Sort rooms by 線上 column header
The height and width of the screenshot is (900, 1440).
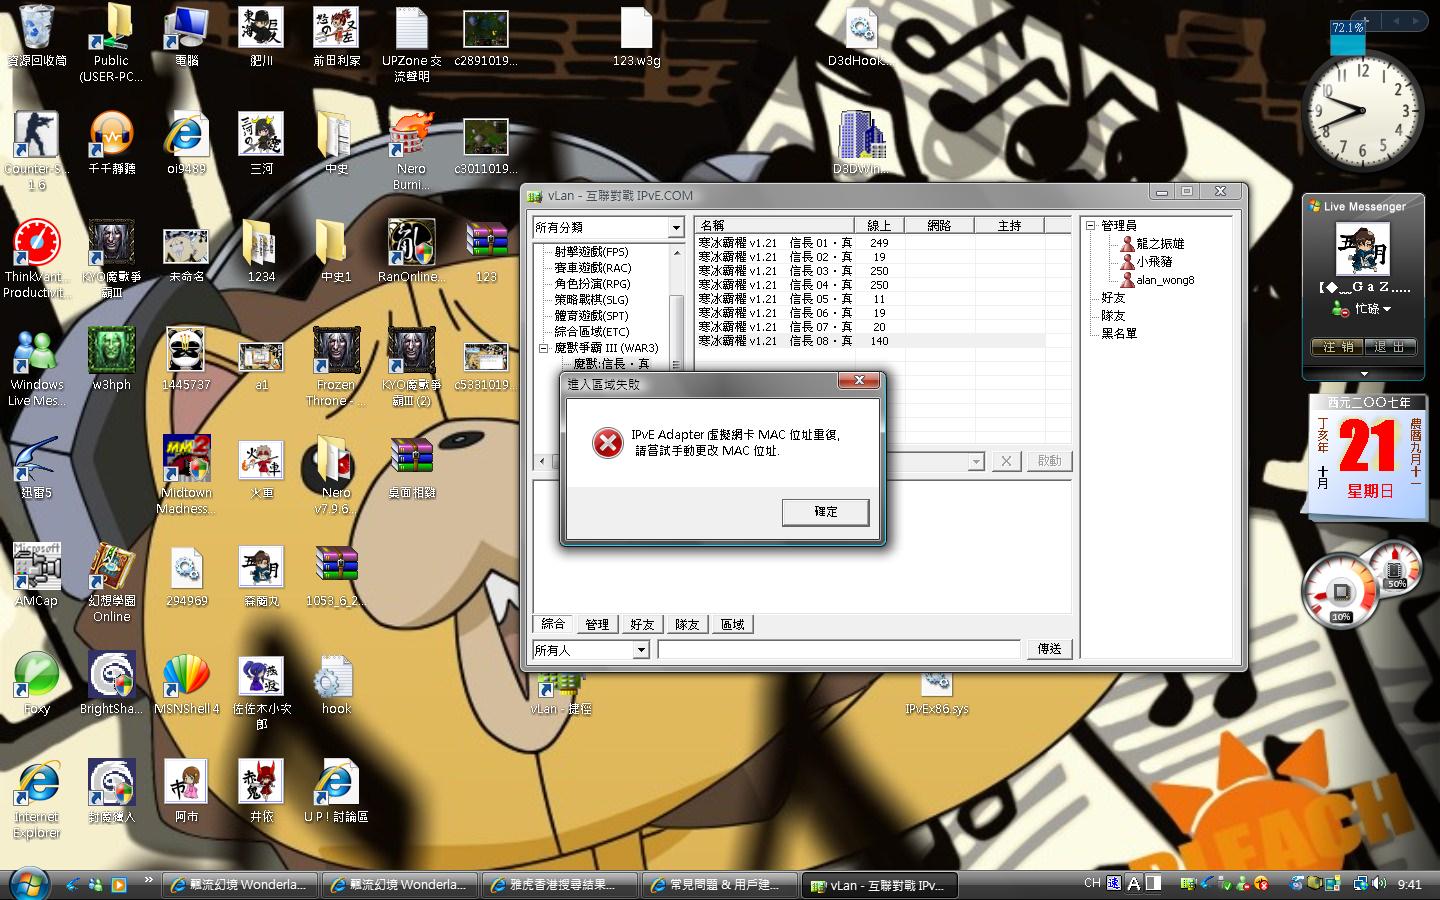879,226
